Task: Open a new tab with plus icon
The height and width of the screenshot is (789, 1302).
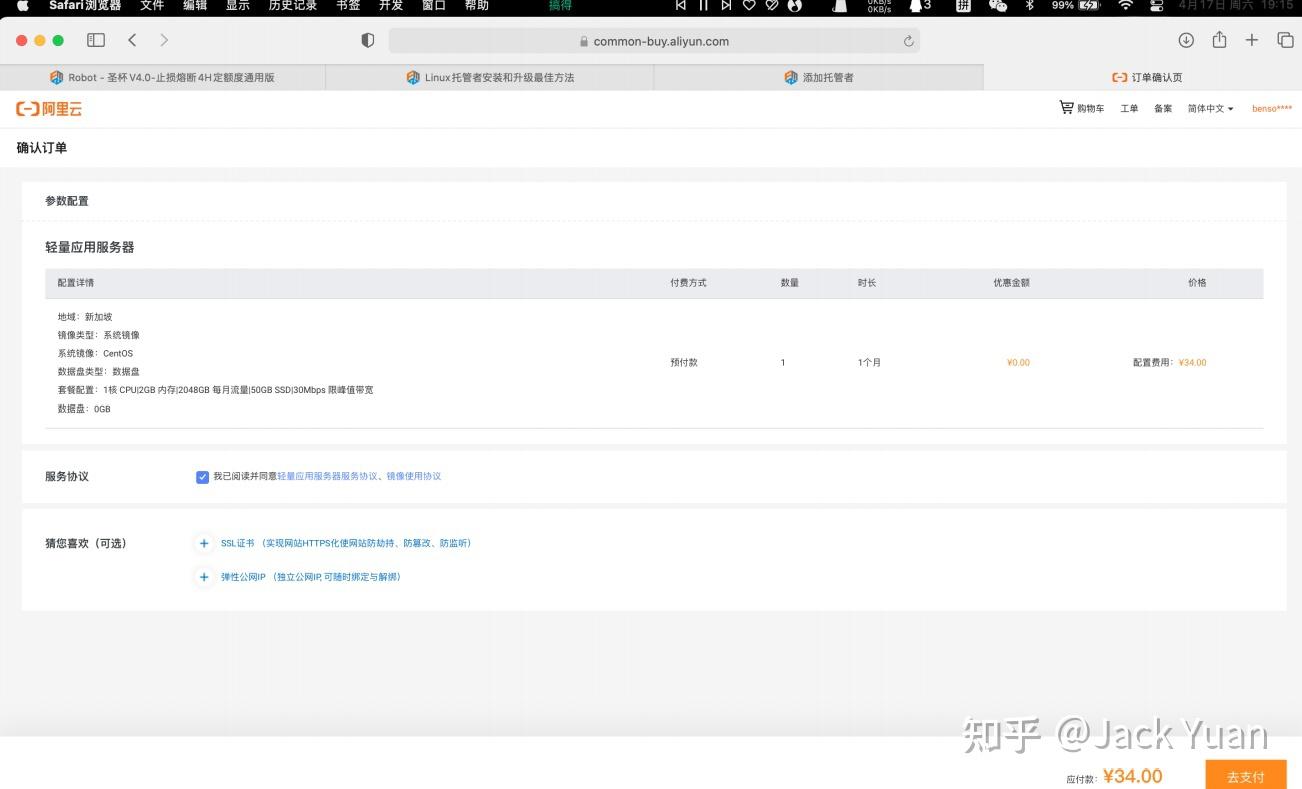Action: click(x=1252, y=40)
